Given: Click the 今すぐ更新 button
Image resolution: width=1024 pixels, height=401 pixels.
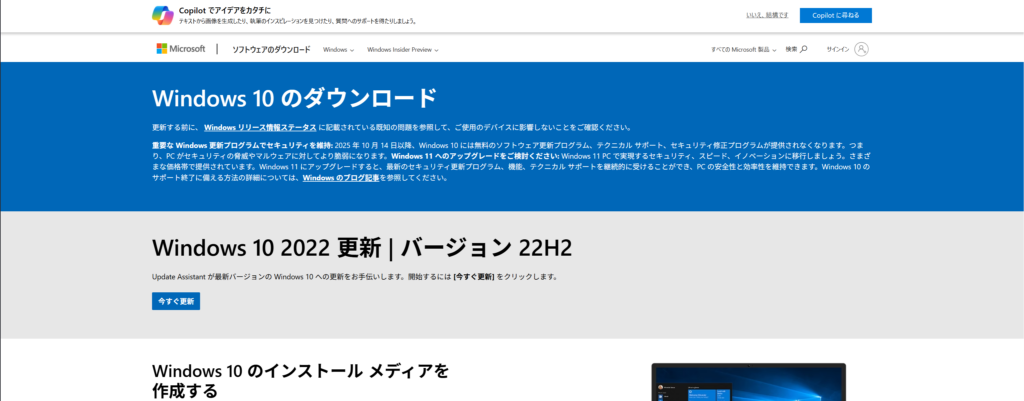Looking at the screenshot, I should point(176,300).
